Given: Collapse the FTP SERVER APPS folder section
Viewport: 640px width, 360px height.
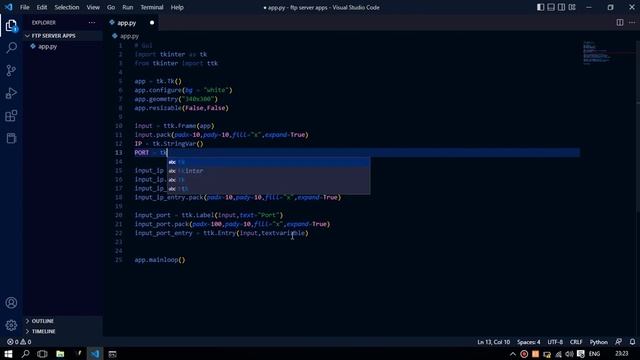Looking at the screenshot, I should [63, 36].
